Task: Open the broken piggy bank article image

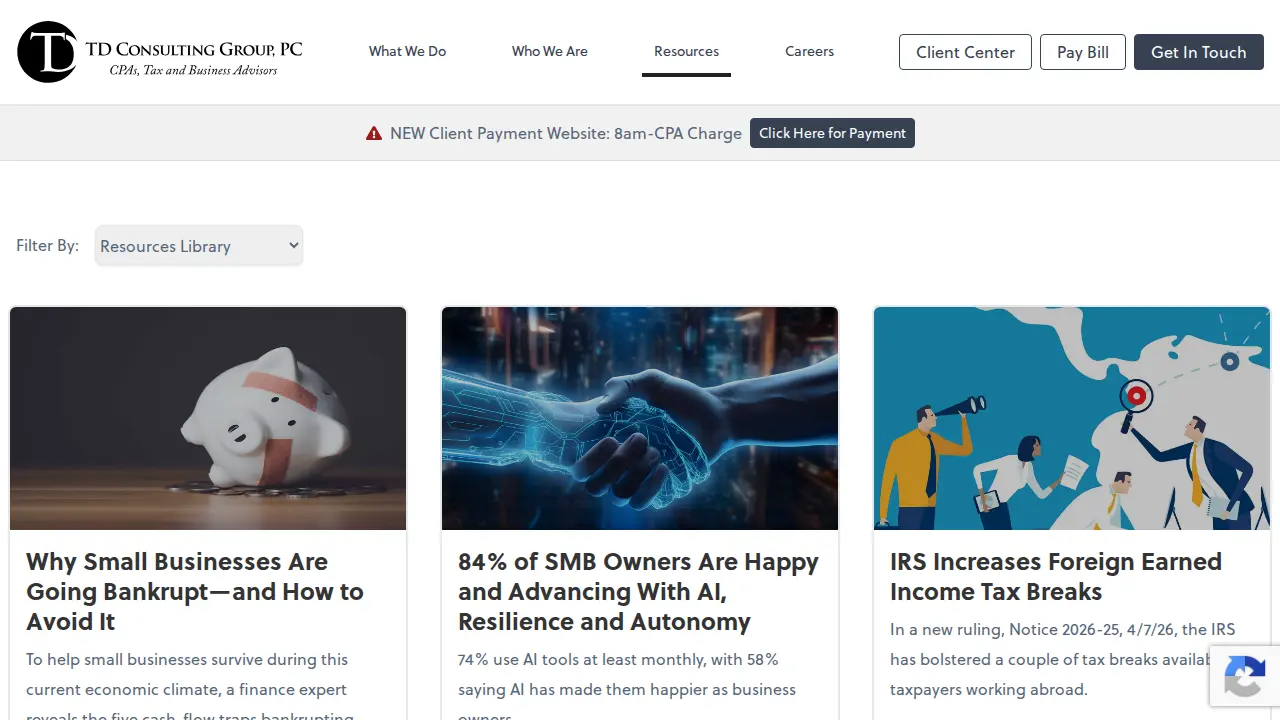Action: point(208,418)
